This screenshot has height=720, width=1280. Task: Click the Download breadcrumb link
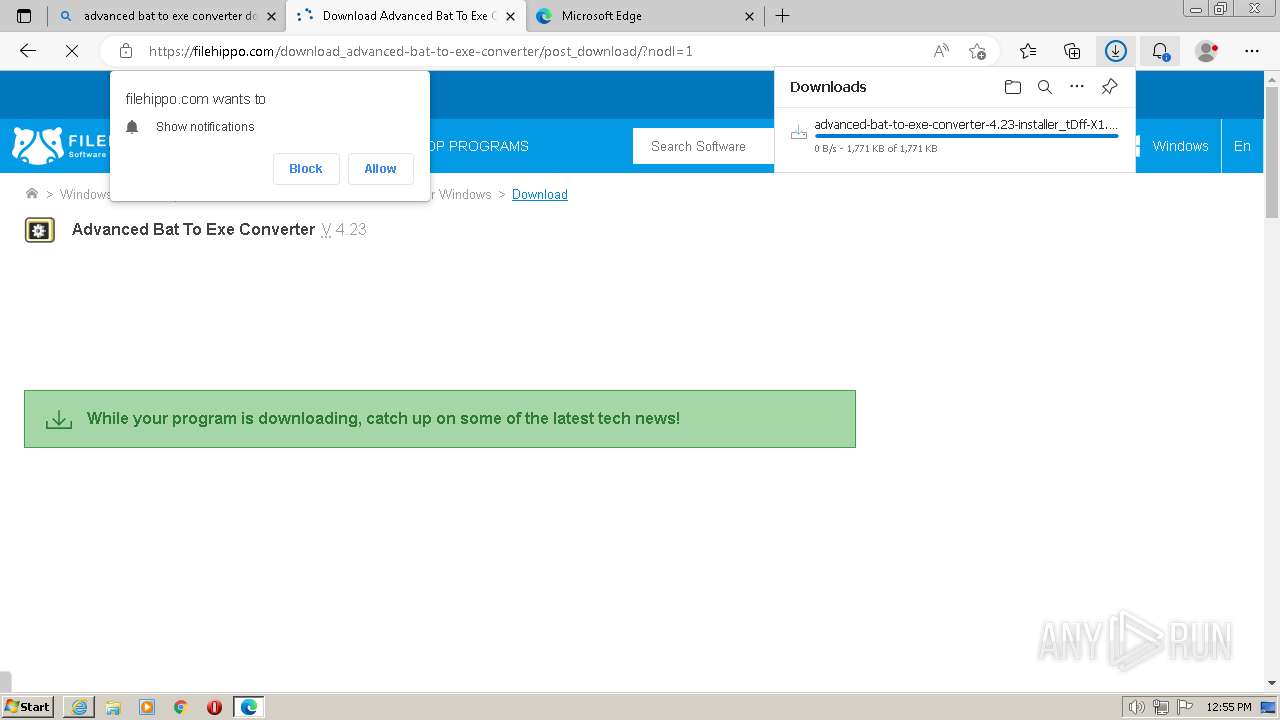pyautogui.click(x=540, y=194)
